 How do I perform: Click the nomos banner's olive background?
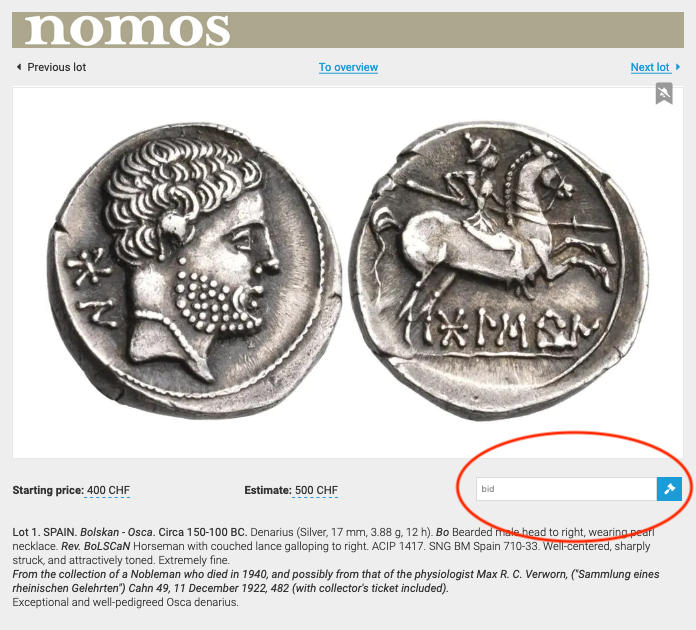coord(457,30)
